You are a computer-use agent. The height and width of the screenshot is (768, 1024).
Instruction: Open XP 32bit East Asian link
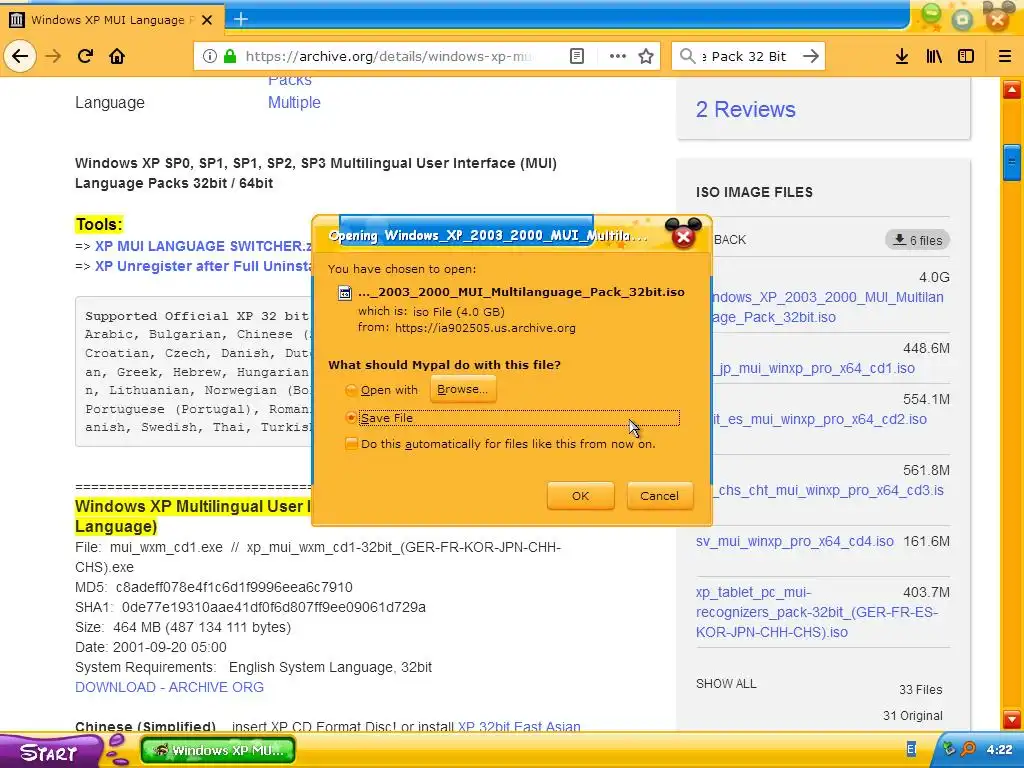coord(519,726)
